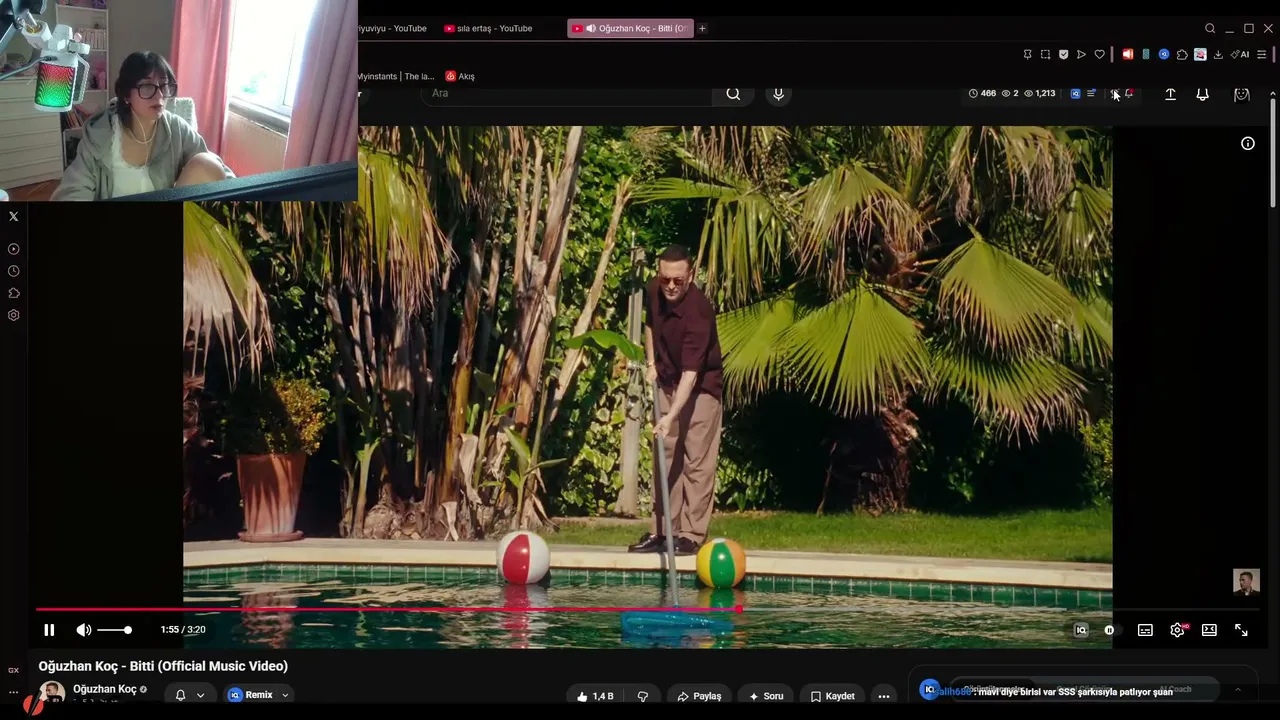
Task: Expand the Remix dropdown arrow
Action: 285,695
